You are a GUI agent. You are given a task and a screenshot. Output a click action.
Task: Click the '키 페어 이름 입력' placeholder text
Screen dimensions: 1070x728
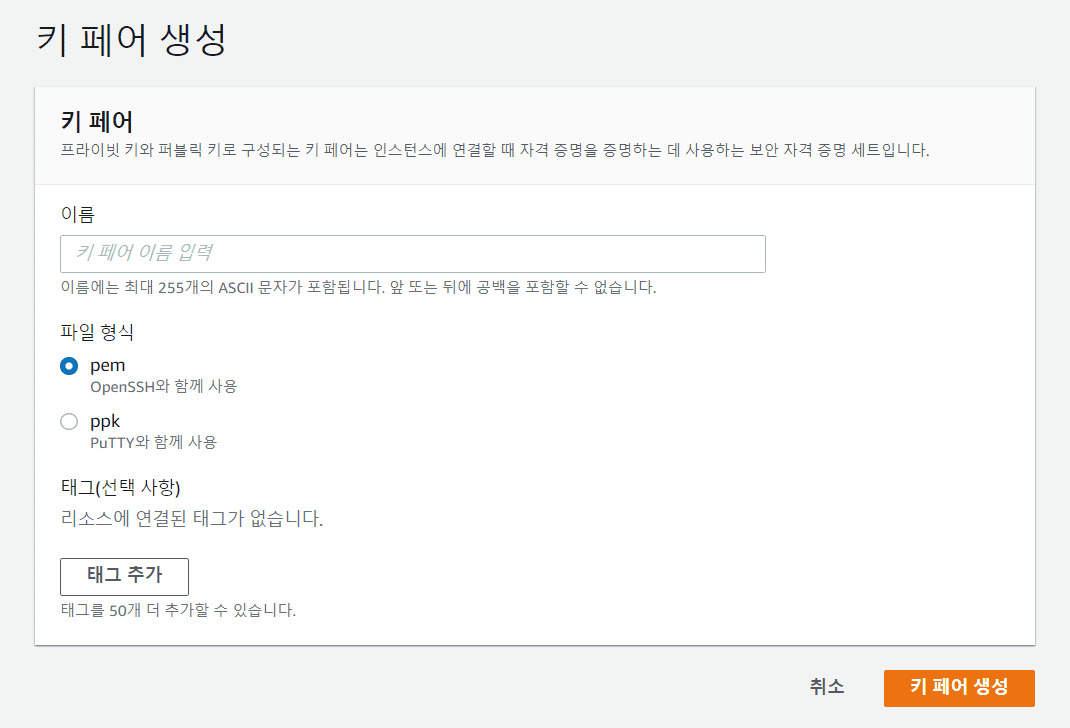[144, 253]
